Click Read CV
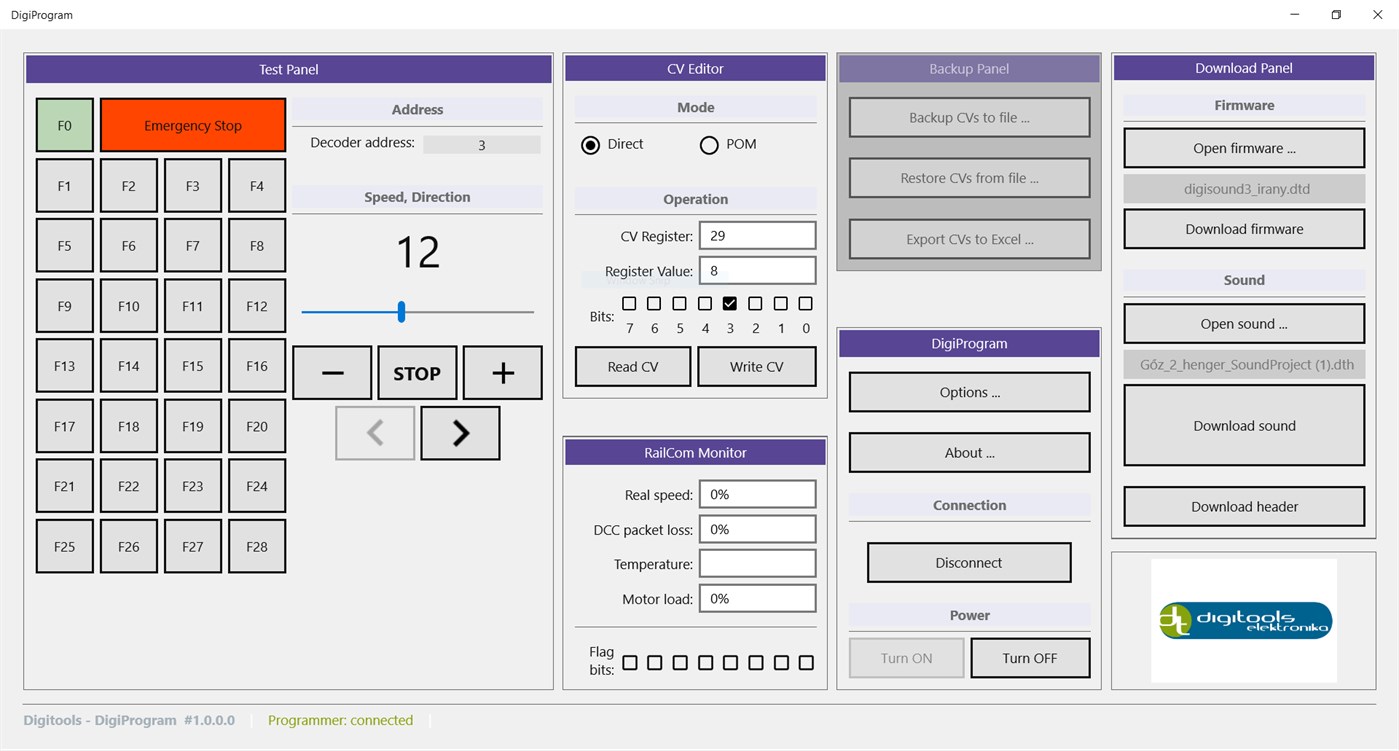1399x751 pixels. [632, 366]
